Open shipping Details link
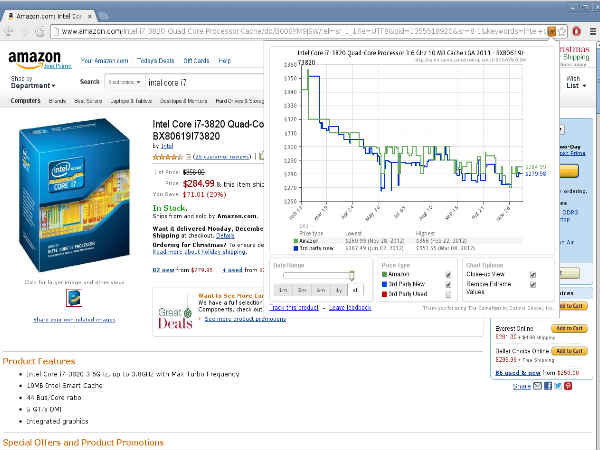The image size is (600, 450). pyautogui.click(x=225, y=236)
